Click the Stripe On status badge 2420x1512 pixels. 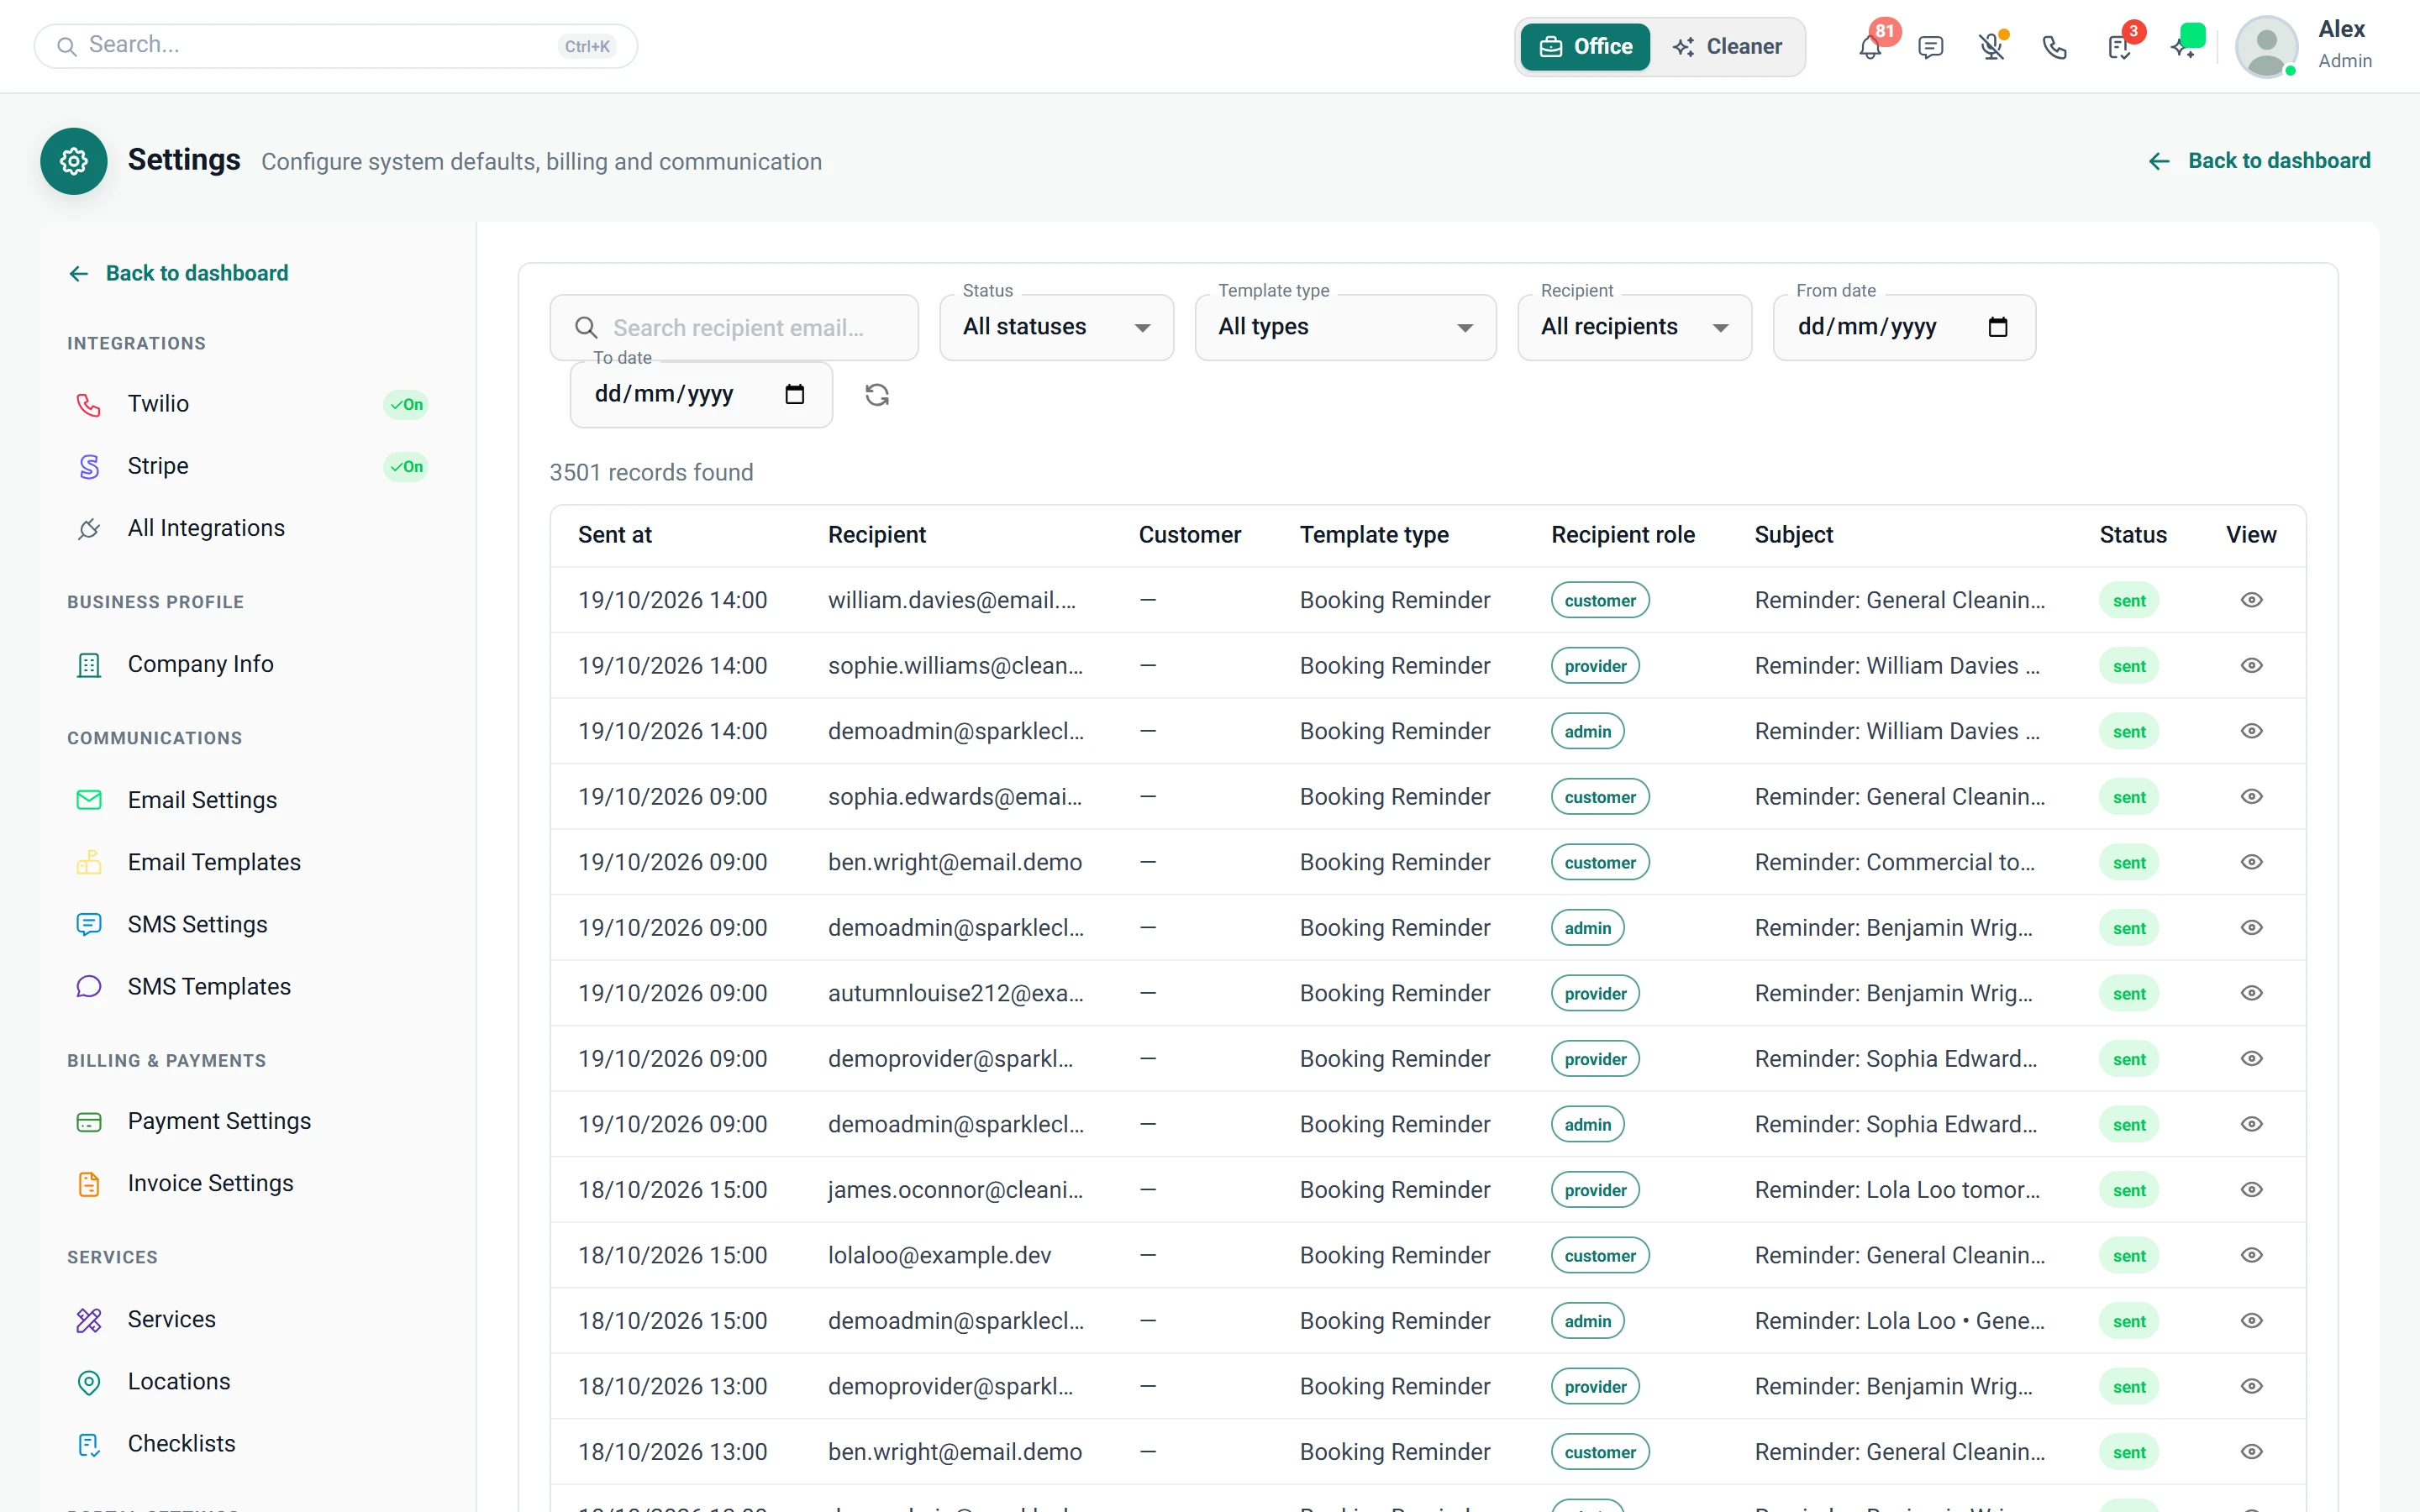[x=406, y=466]
